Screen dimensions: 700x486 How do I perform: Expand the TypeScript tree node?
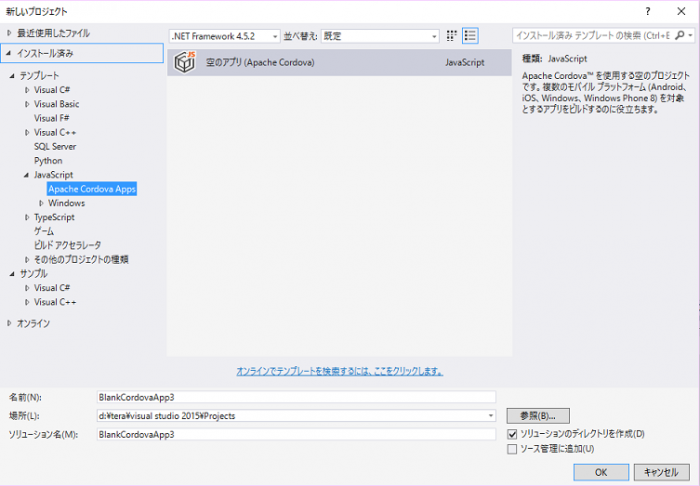click(27, 217)
